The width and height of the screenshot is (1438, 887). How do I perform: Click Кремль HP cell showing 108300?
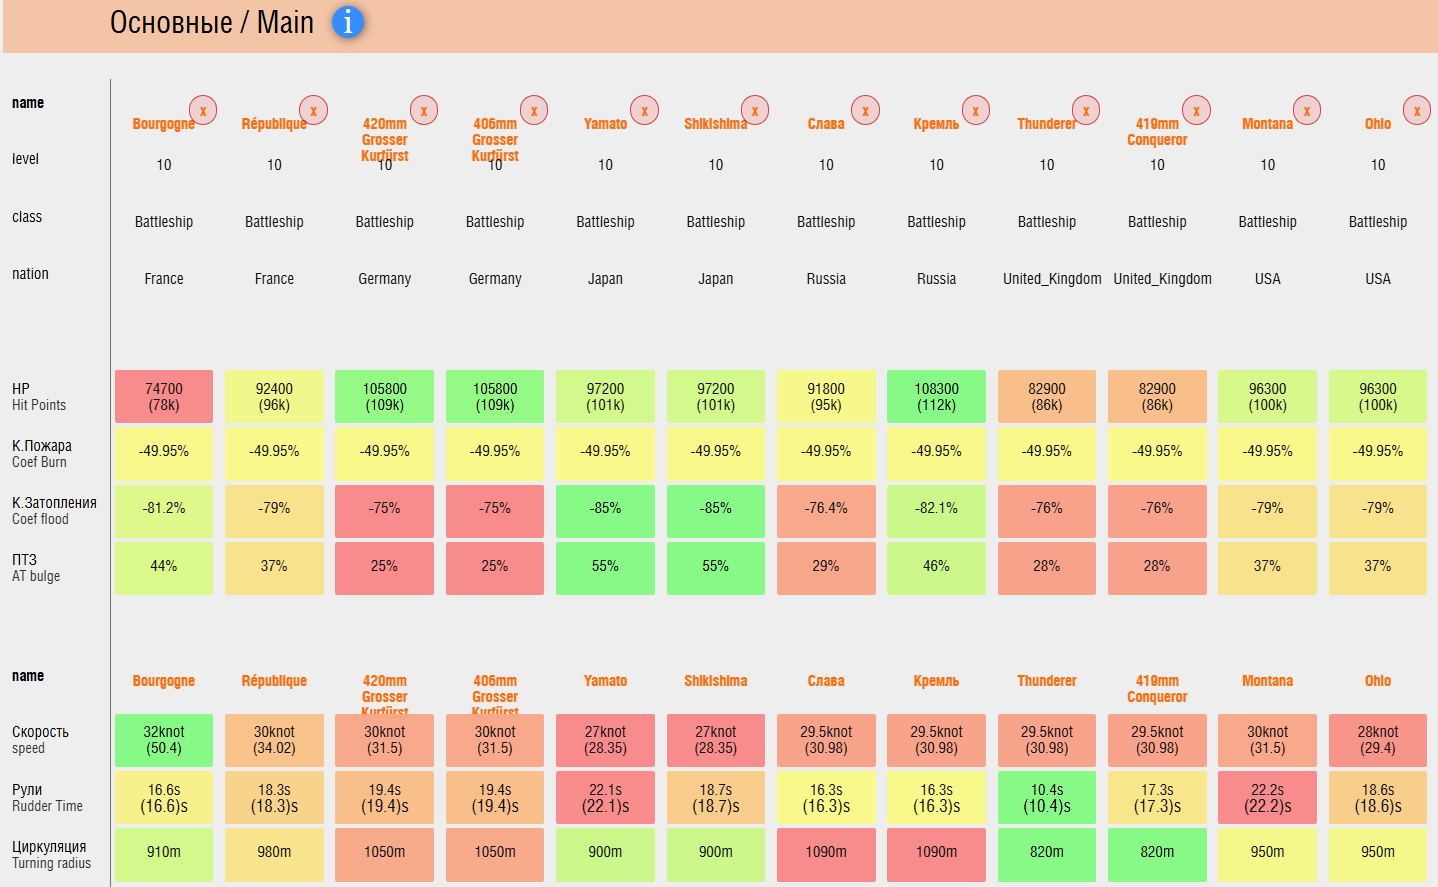click(936, 396)
